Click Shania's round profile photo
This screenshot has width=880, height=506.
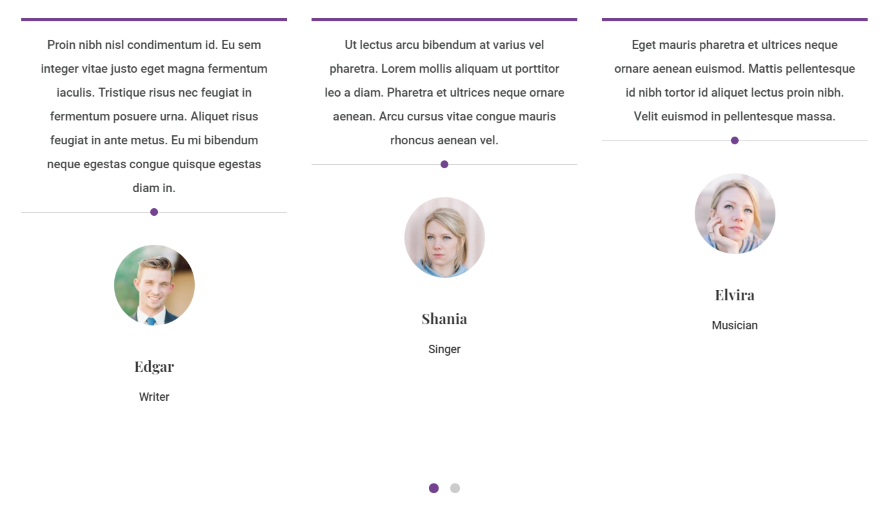tap(444, 237)
